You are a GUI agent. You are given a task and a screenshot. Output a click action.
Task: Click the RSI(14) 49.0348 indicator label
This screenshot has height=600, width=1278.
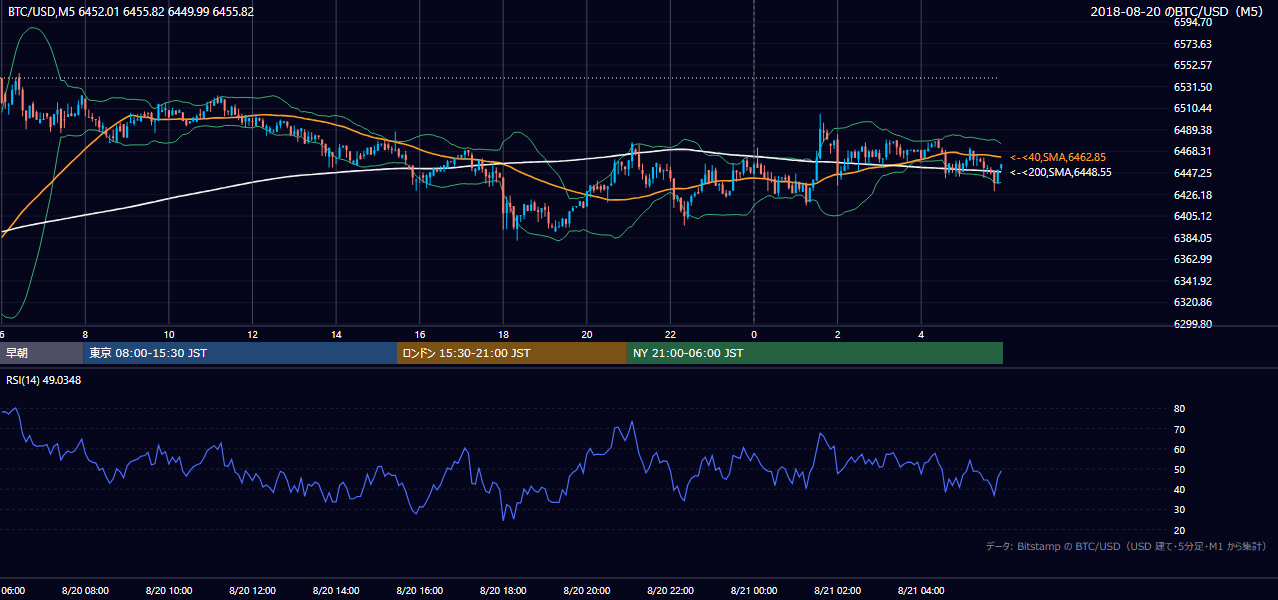44,380
